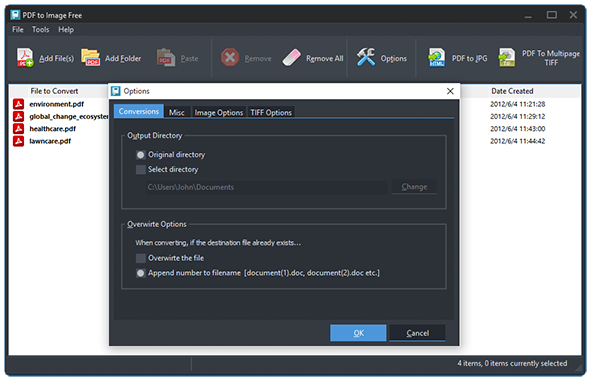The image size is (590, 380).
Task: Click the date 2012/6/4 11:43:00
Action: [517, 129]
